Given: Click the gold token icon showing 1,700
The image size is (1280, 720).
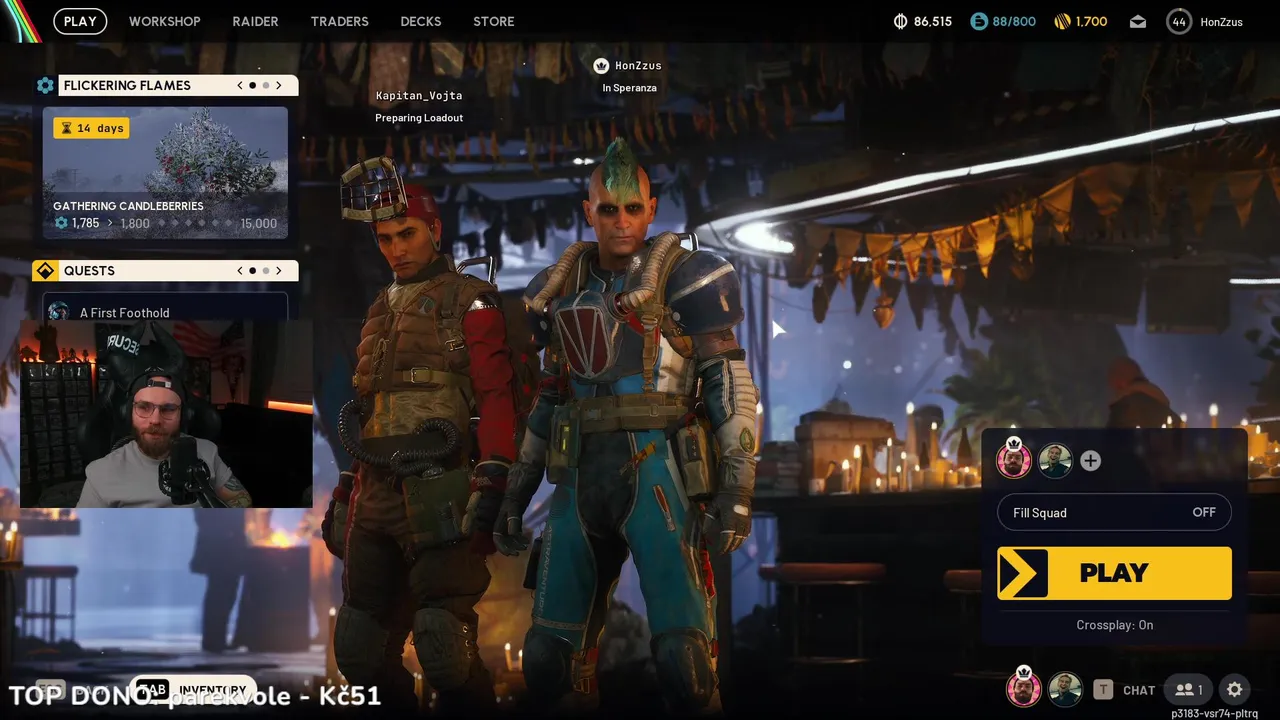Looking at the screenshot, I should coord(1063,21).
